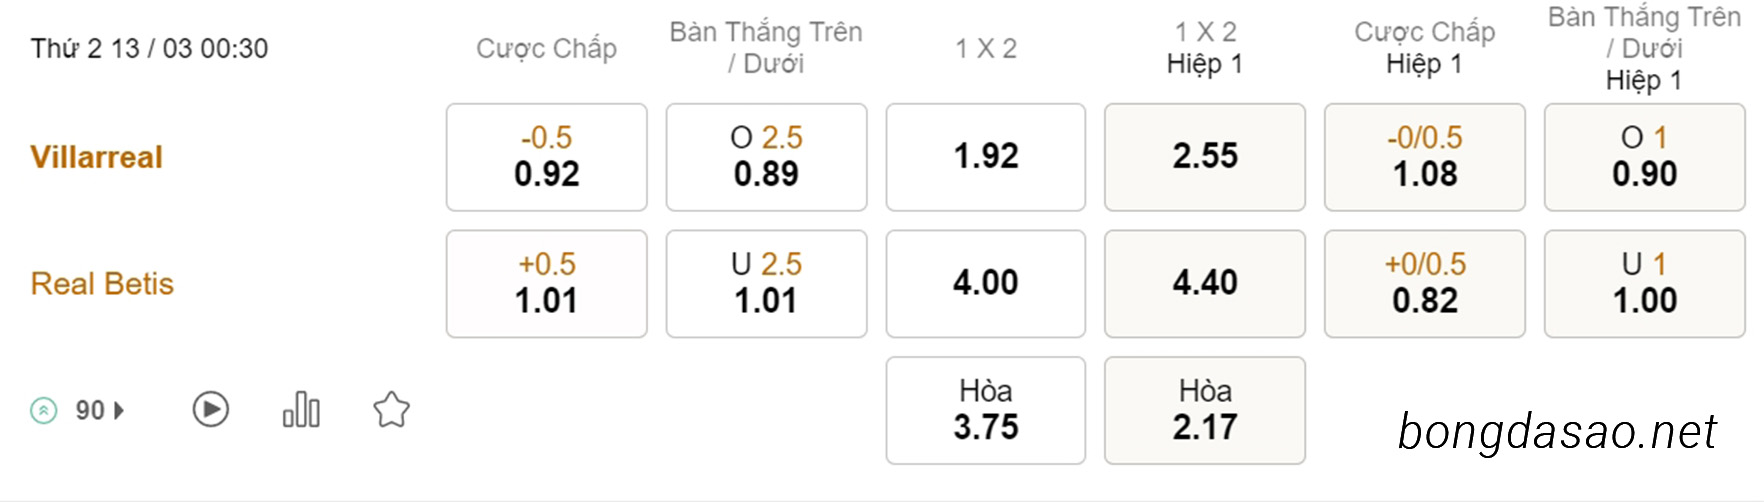Pick first-half handicap +0/0.5 at 0.82
1764x502 pixels.
click(1425, 284)
